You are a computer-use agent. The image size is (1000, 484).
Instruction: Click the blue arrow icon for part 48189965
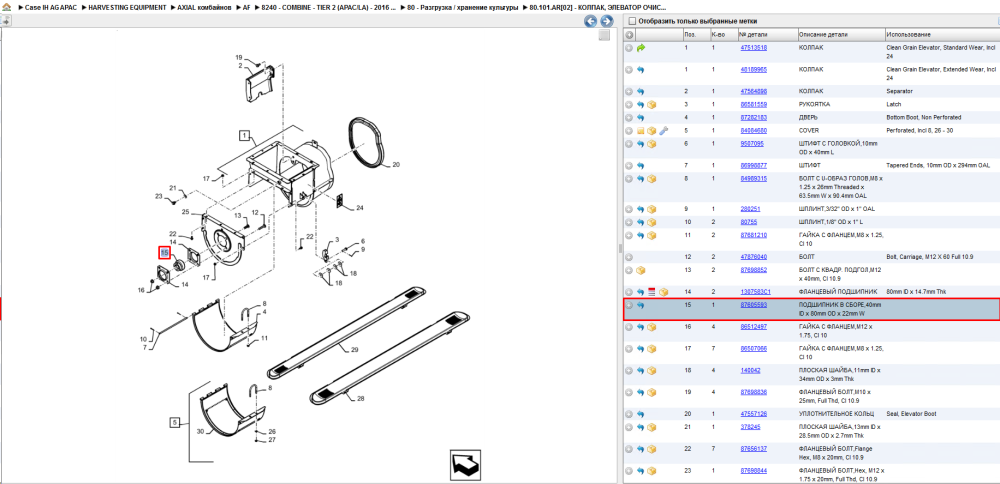(x=641, y=70)
